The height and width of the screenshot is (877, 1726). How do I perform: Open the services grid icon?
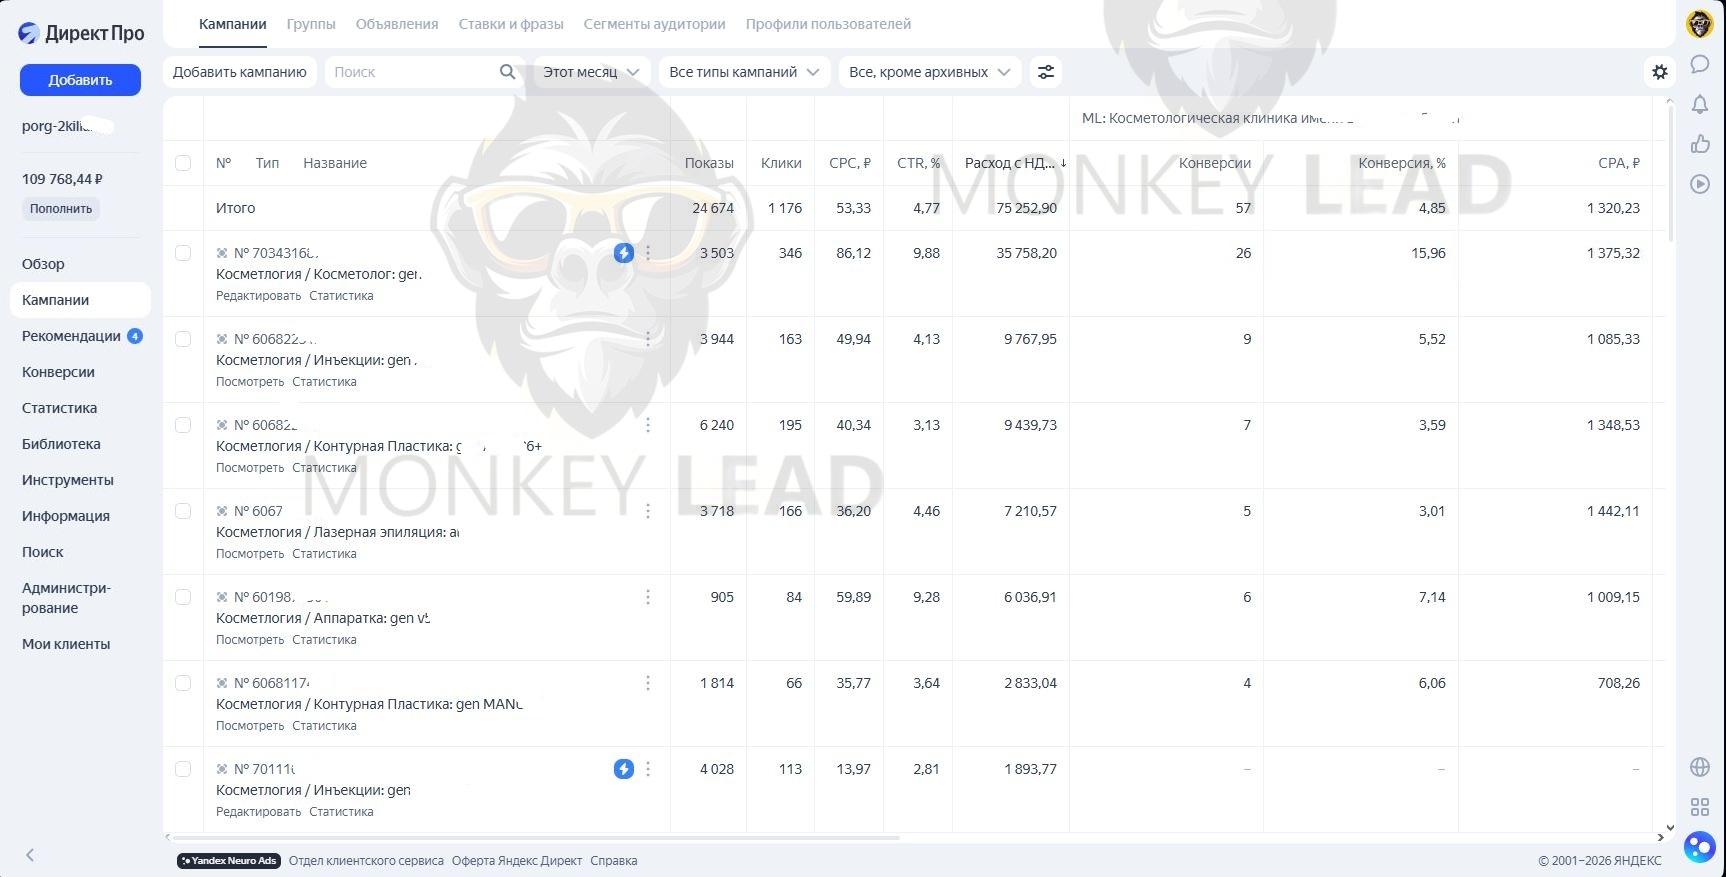tap(1700, 807)
